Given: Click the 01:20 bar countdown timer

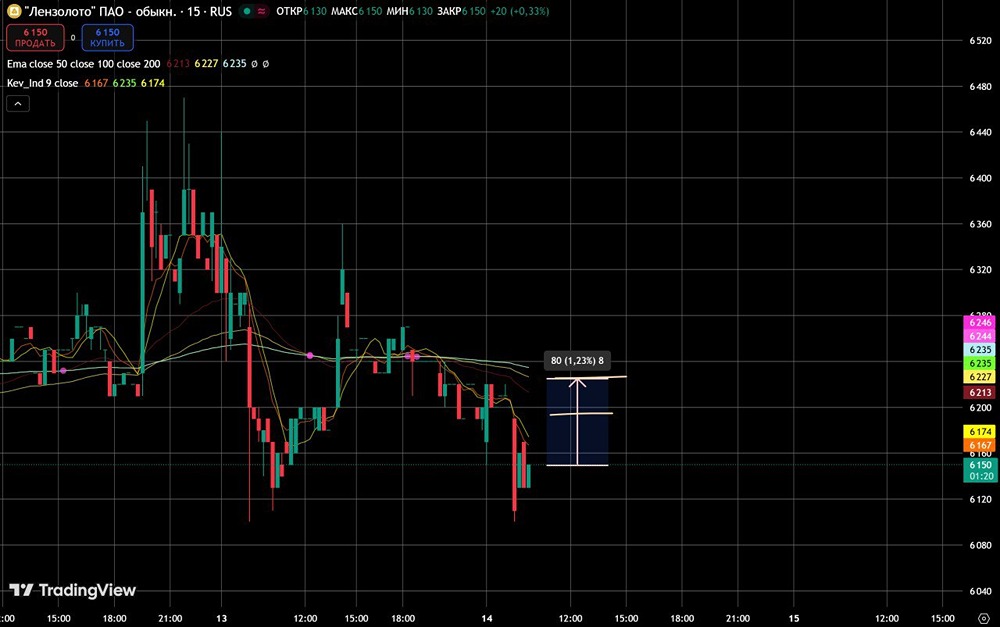Looking at the screenshot, I should 980,476.
